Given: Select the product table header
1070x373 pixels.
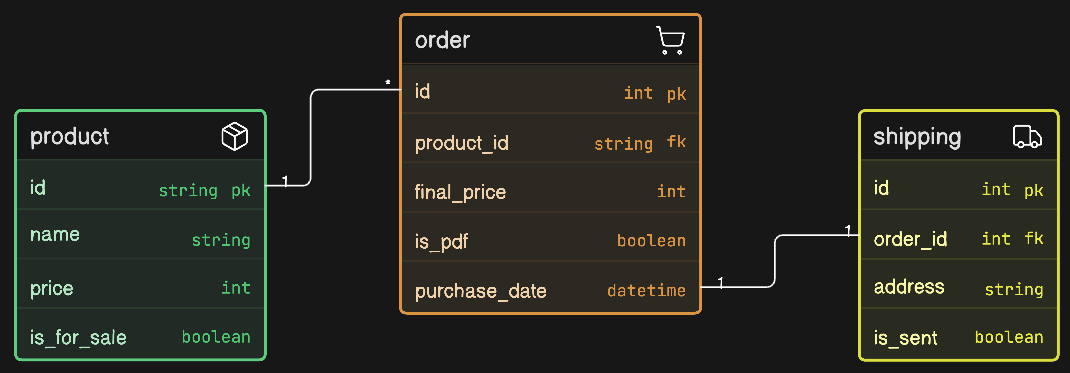Looking at the screenshot, I should click(140, 136).
